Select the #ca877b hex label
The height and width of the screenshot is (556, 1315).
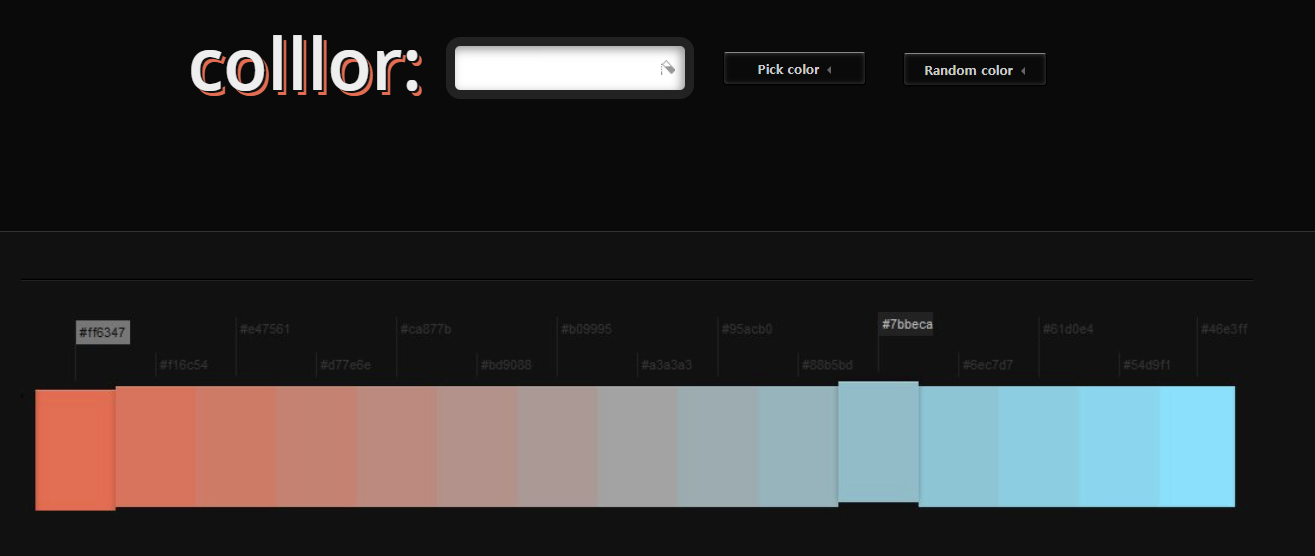(426, 329)
